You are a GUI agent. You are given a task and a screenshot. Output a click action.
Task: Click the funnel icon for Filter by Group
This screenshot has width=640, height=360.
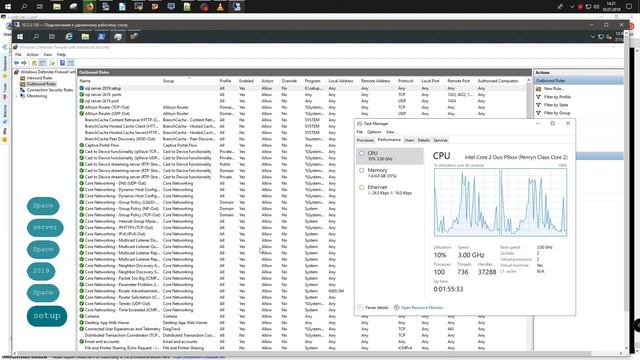pyautogui.click(x=538, y=113)
